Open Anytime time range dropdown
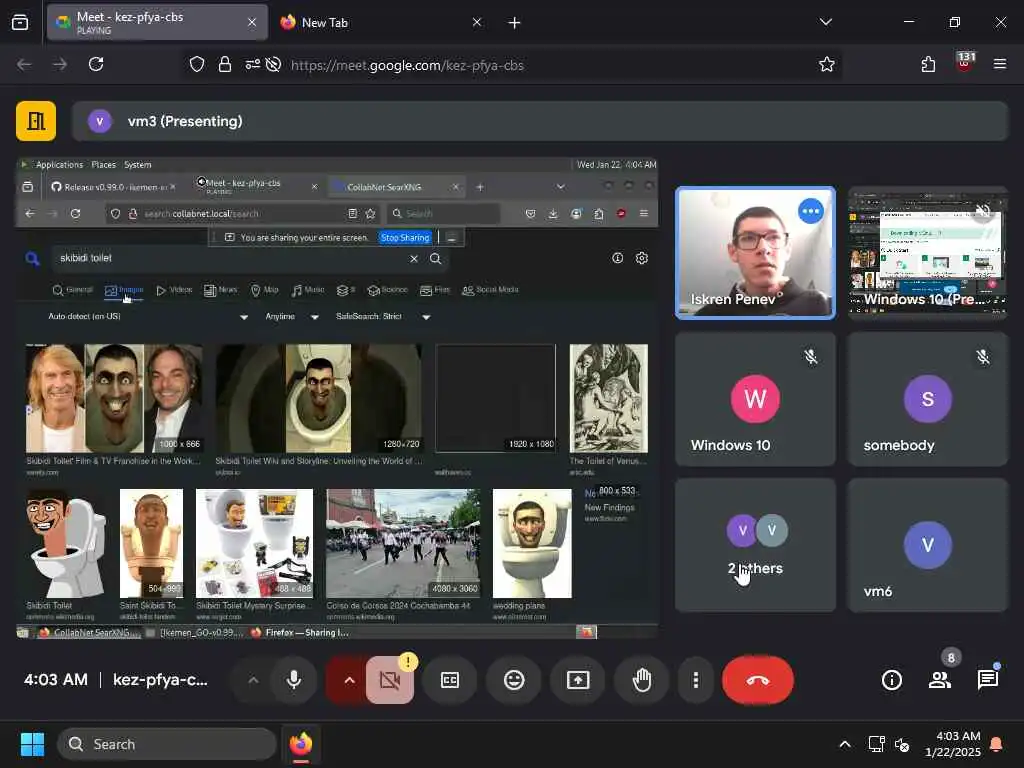Viewport: 1024px width, 768px height. click(292, 317)
